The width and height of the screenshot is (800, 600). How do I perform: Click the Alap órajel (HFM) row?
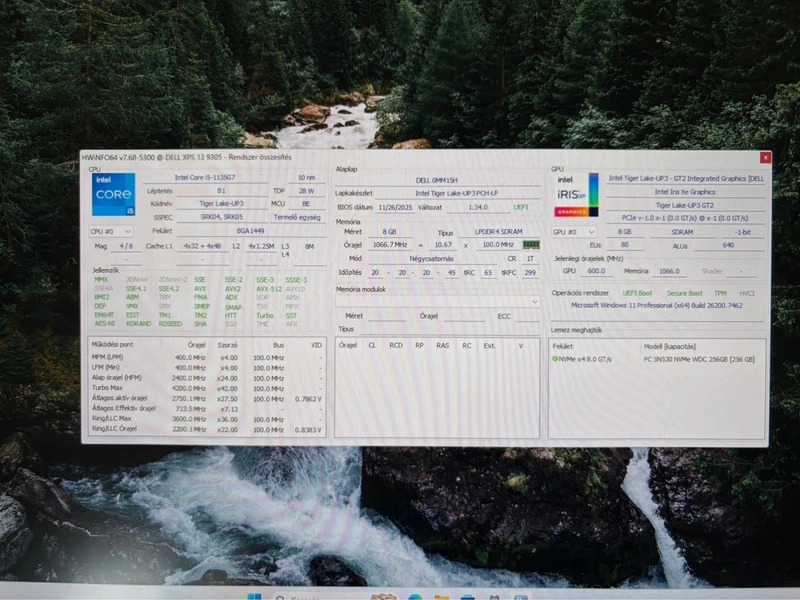(207, 378)
